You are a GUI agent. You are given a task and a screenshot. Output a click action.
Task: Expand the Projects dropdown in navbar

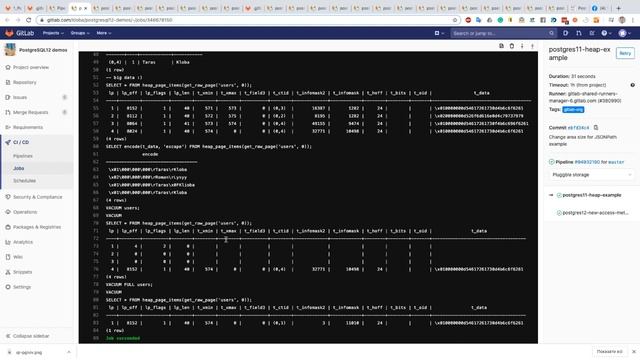(53, 33)
